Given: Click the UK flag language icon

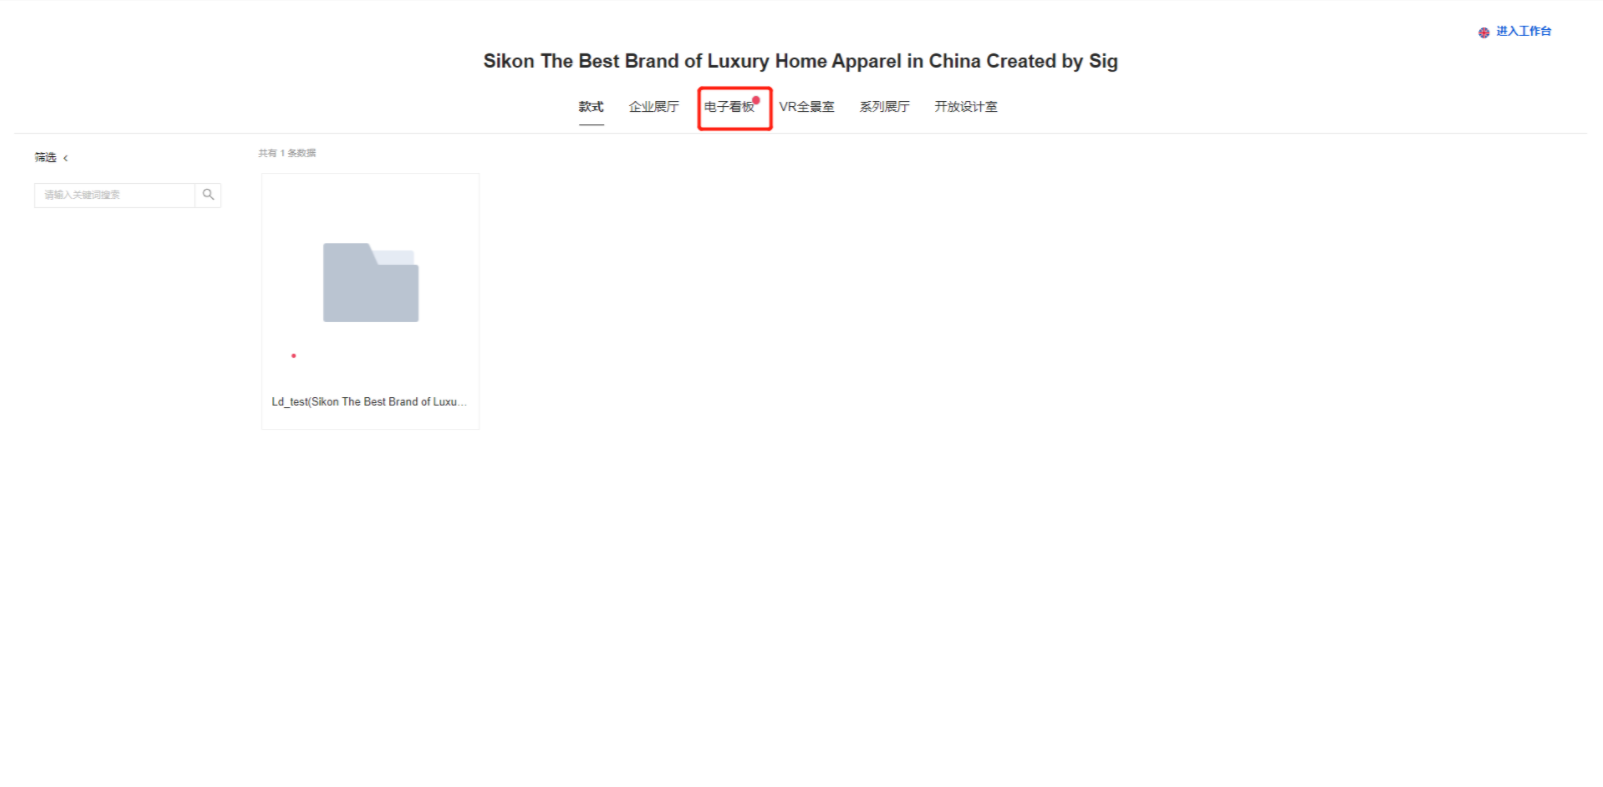Looking at the screenshot, I should (x=1484, y=33).
